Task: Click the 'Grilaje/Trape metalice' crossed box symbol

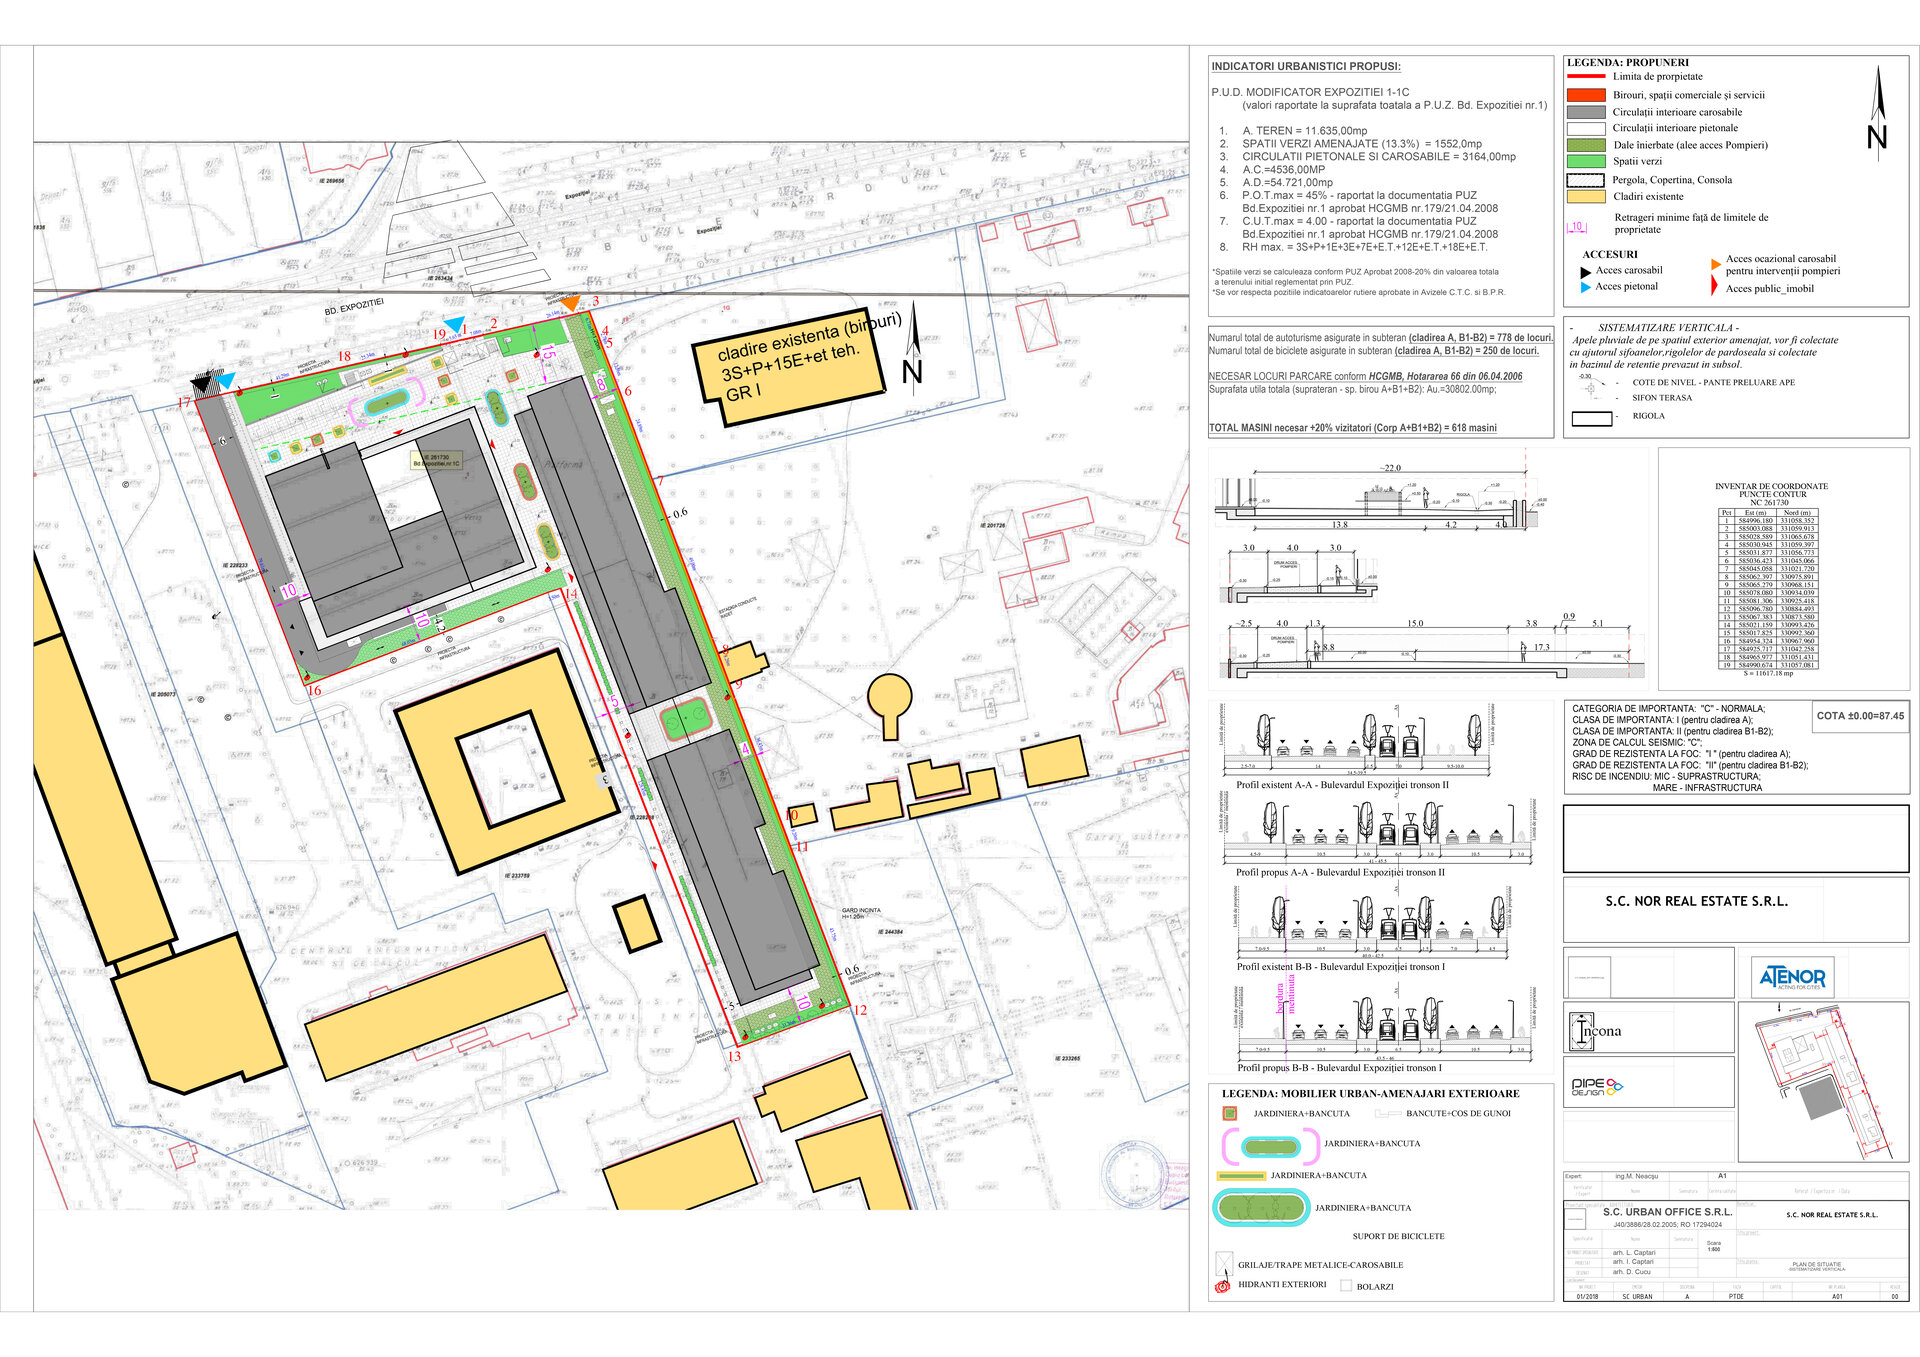Action: (x=1223, y=1263)
